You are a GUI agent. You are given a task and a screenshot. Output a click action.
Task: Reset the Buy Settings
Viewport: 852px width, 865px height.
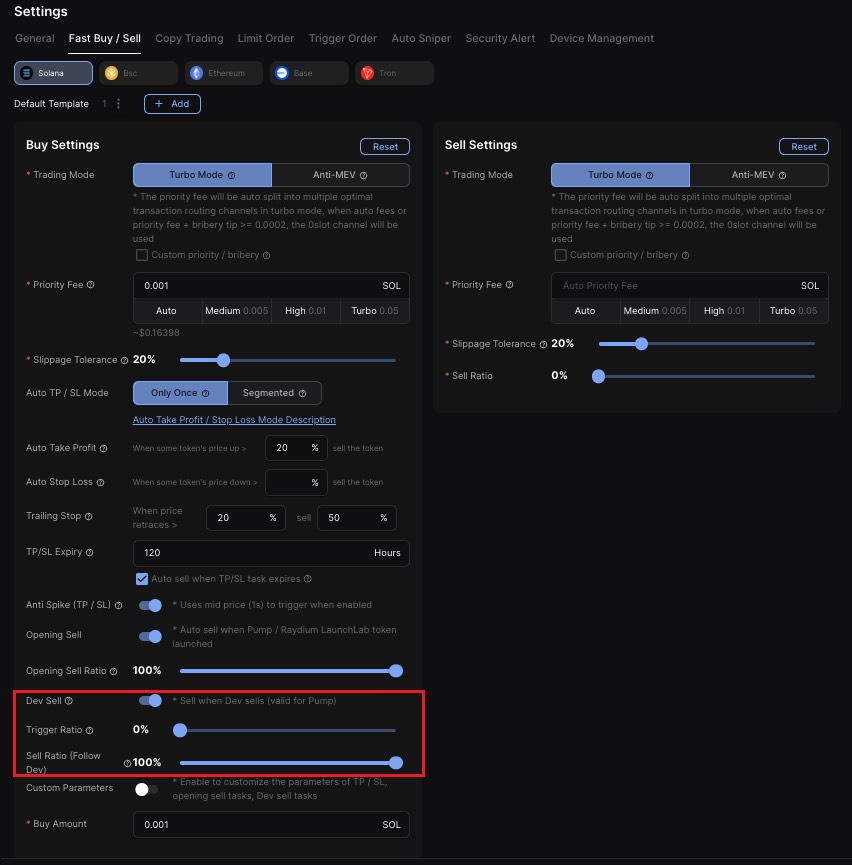[385, 146]
